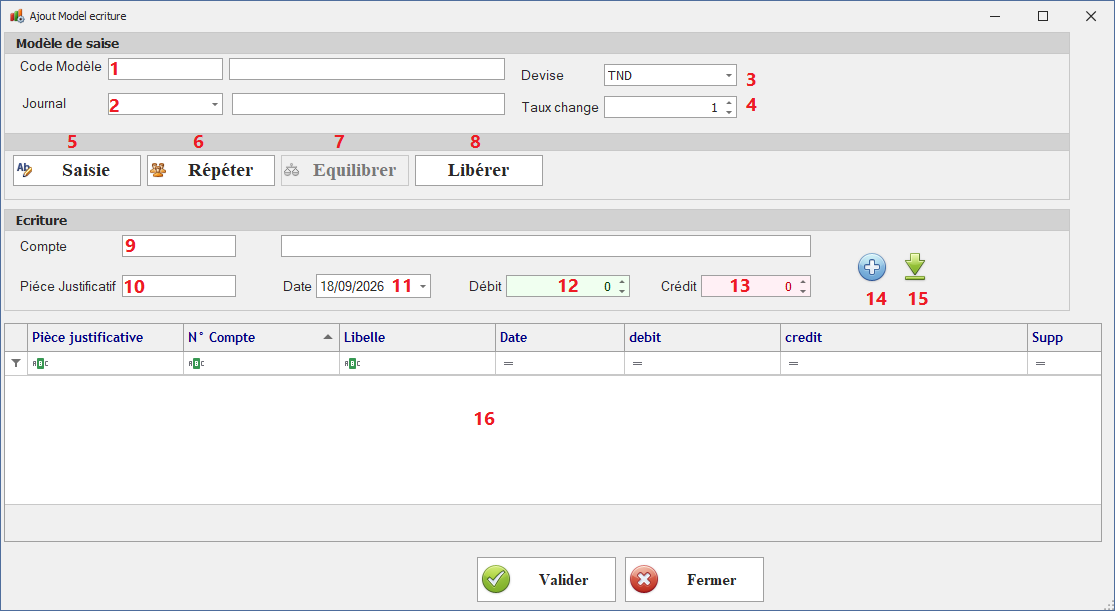This screenshot has height=611, width=1115.
Task: Click the Libelle filter condition icon
Action: (352, 363)
